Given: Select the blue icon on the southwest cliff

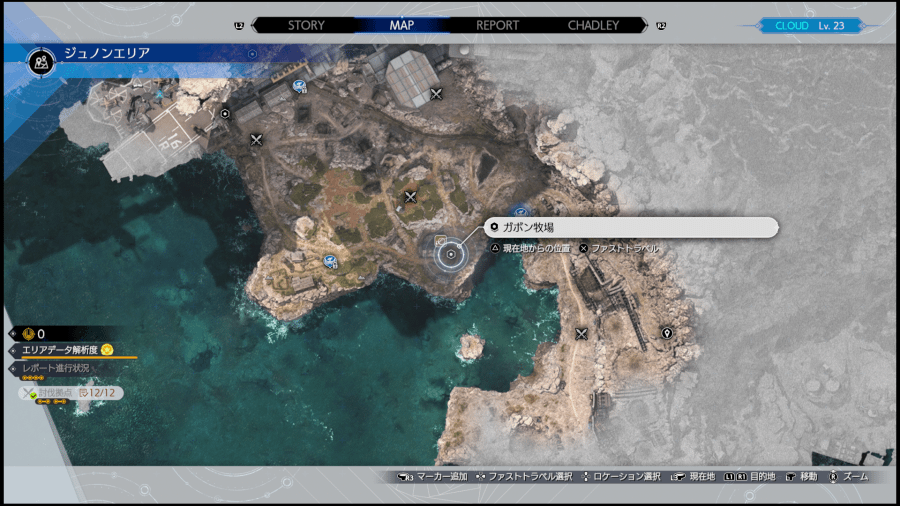Looking at the screenshot, I should click(x=329, y=261).
